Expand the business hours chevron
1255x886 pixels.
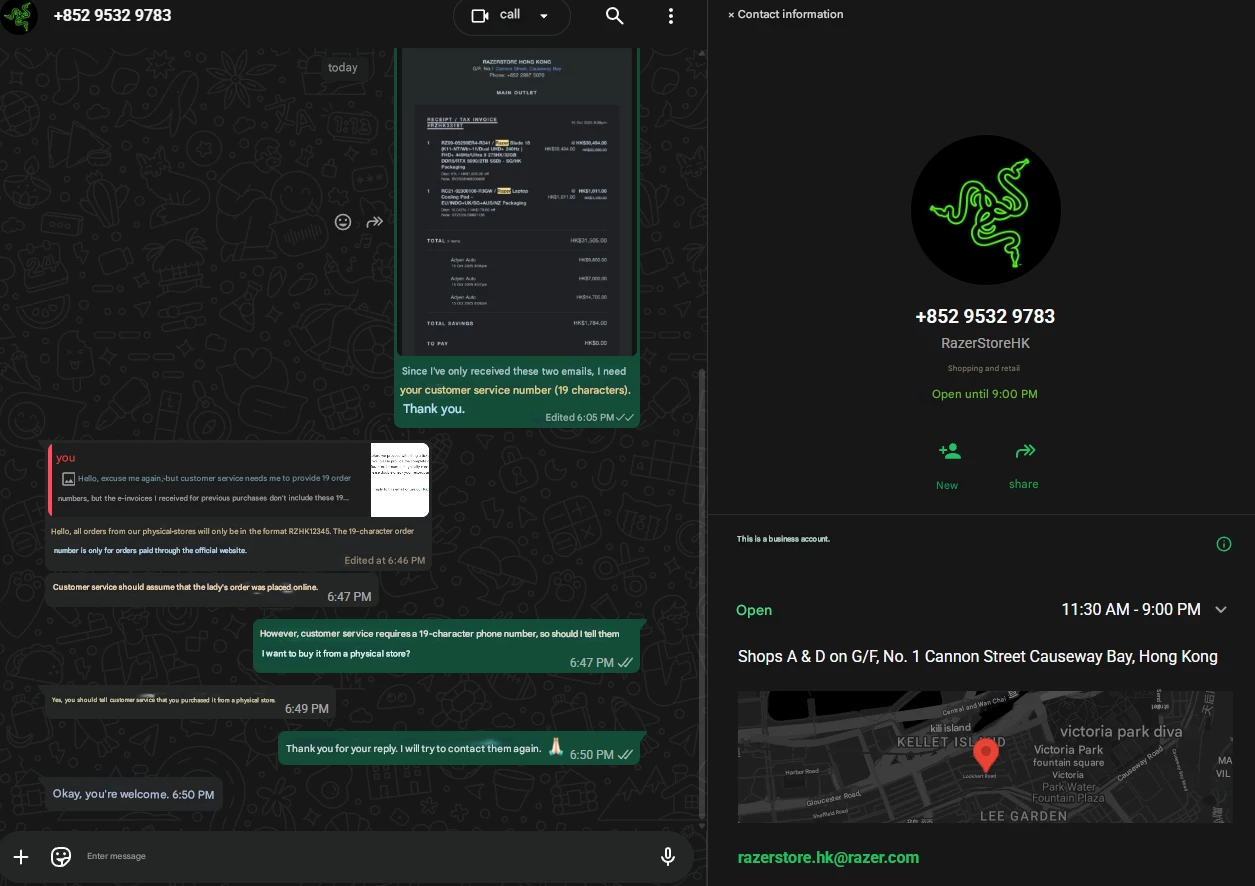point(1221,610)
